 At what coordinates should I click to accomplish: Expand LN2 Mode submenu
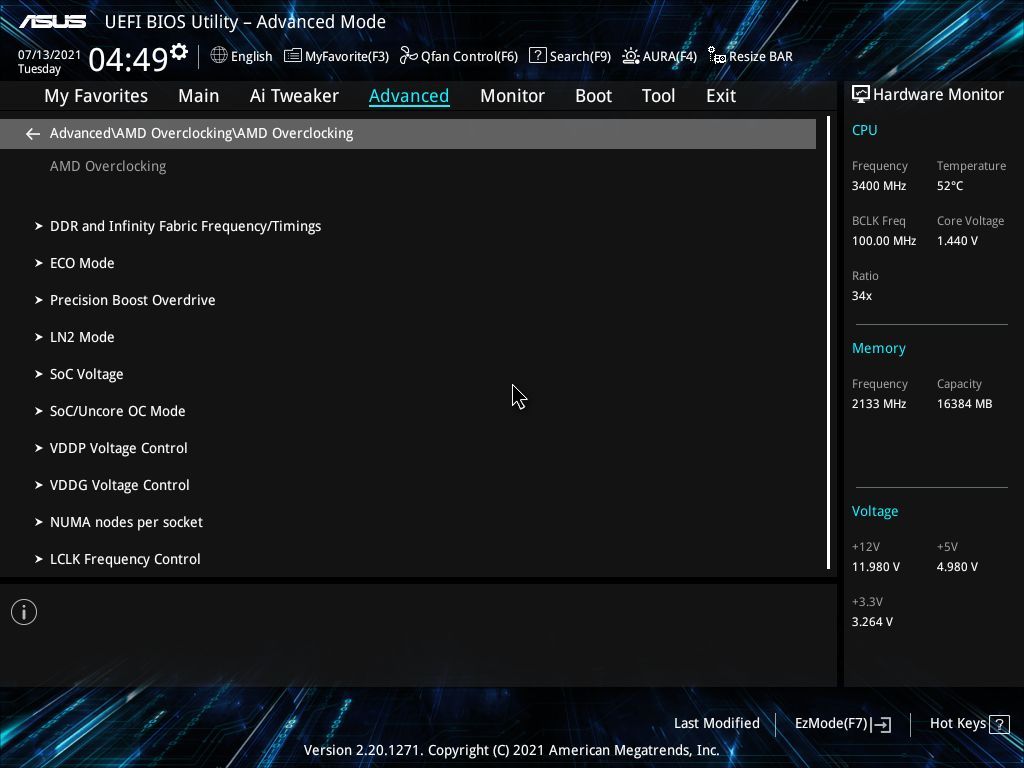(82, 337)
